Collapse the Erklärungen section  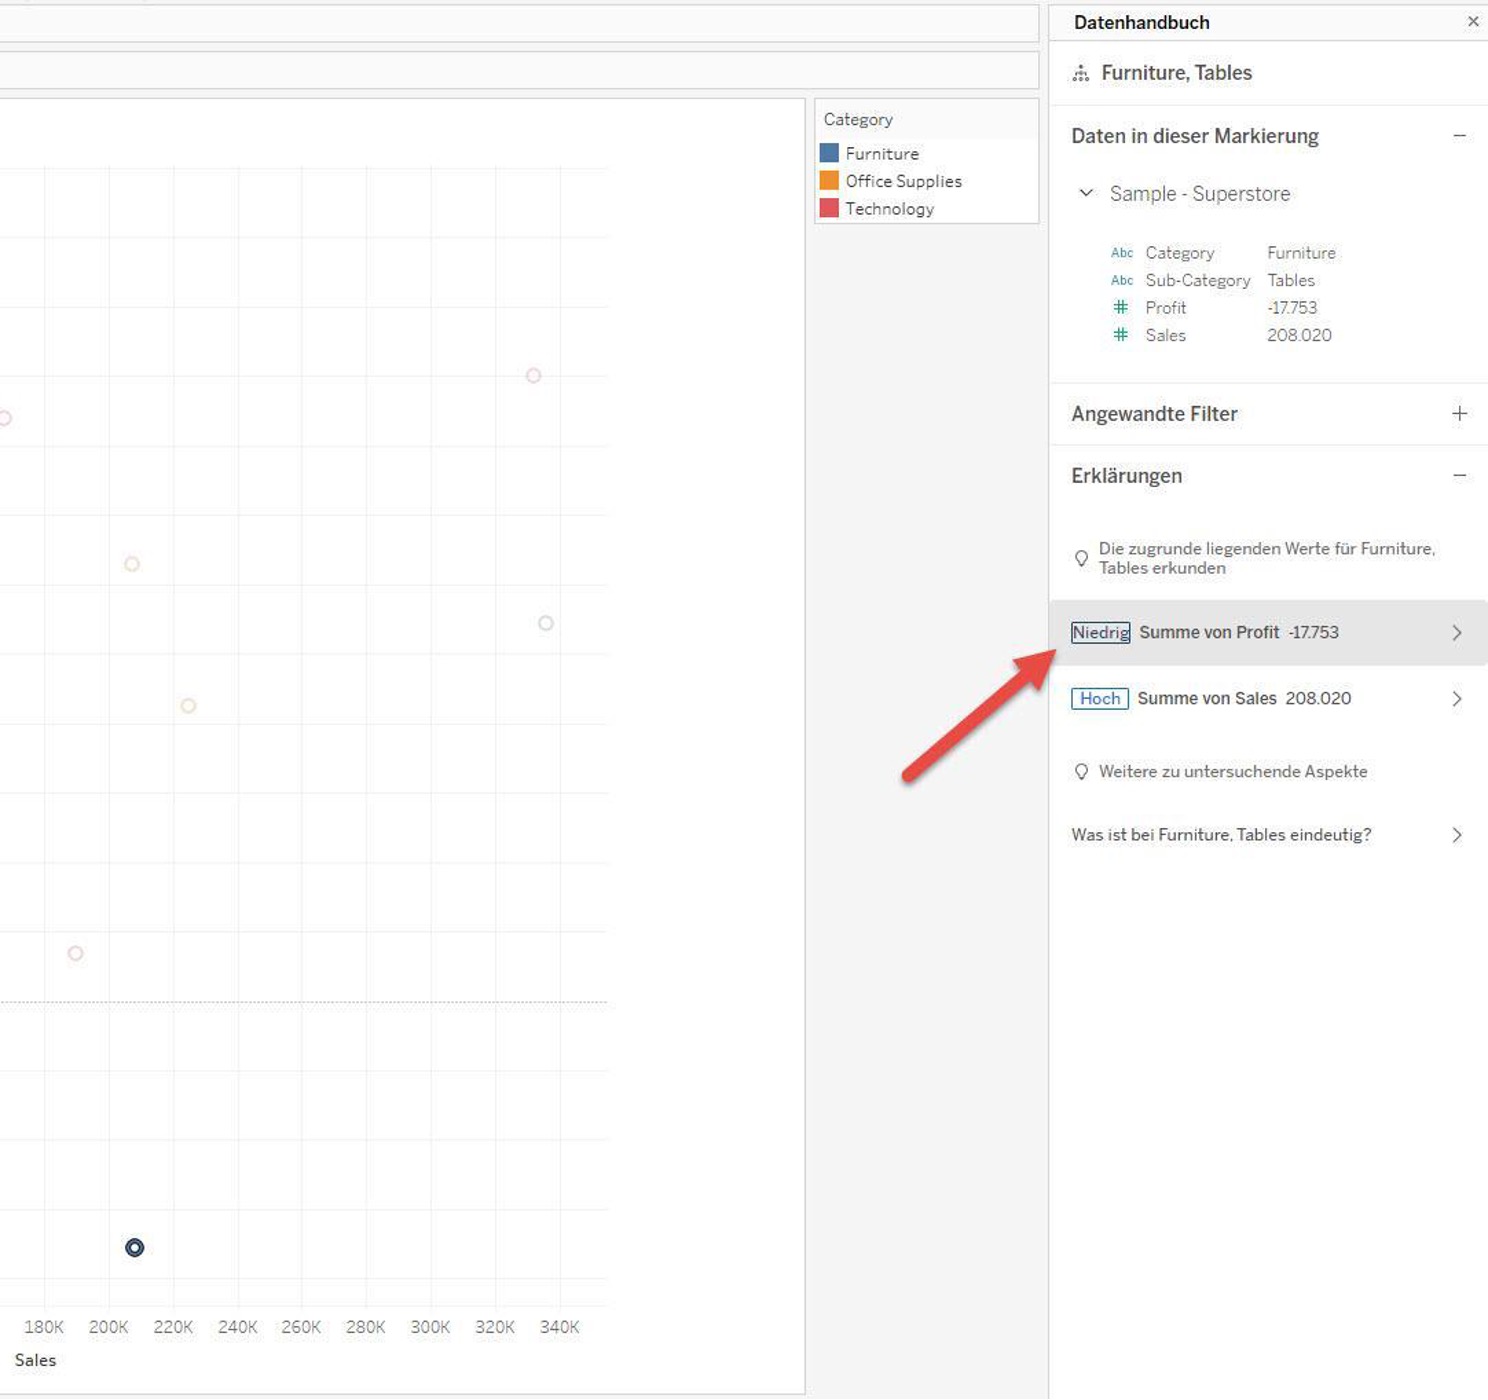pyautogui.click(x=1459, y=476)
